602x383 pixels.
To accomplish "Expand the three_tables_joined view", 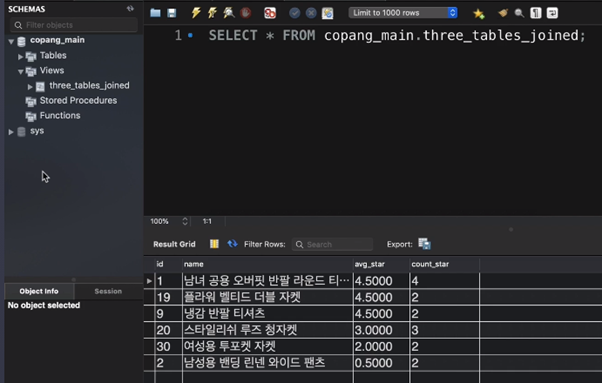I will [x=30, y=87].
